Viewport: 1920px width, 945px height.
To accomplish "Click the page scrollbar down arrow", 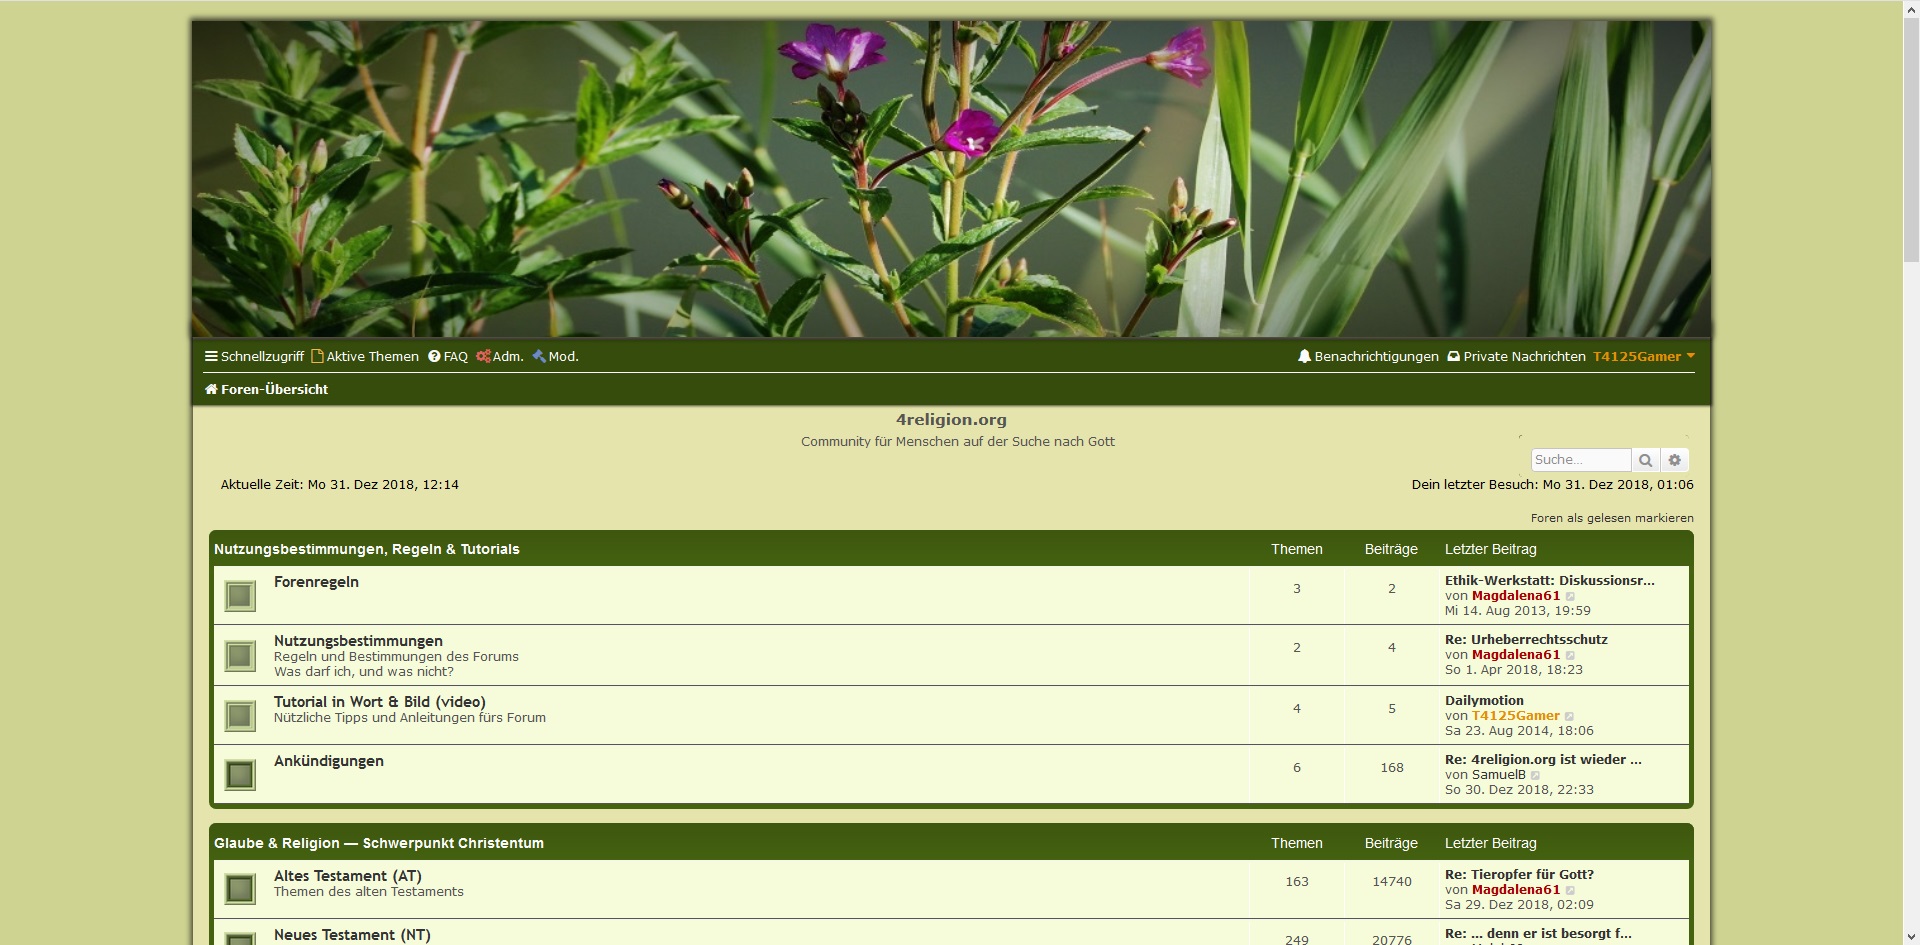I will point(1910,936).
